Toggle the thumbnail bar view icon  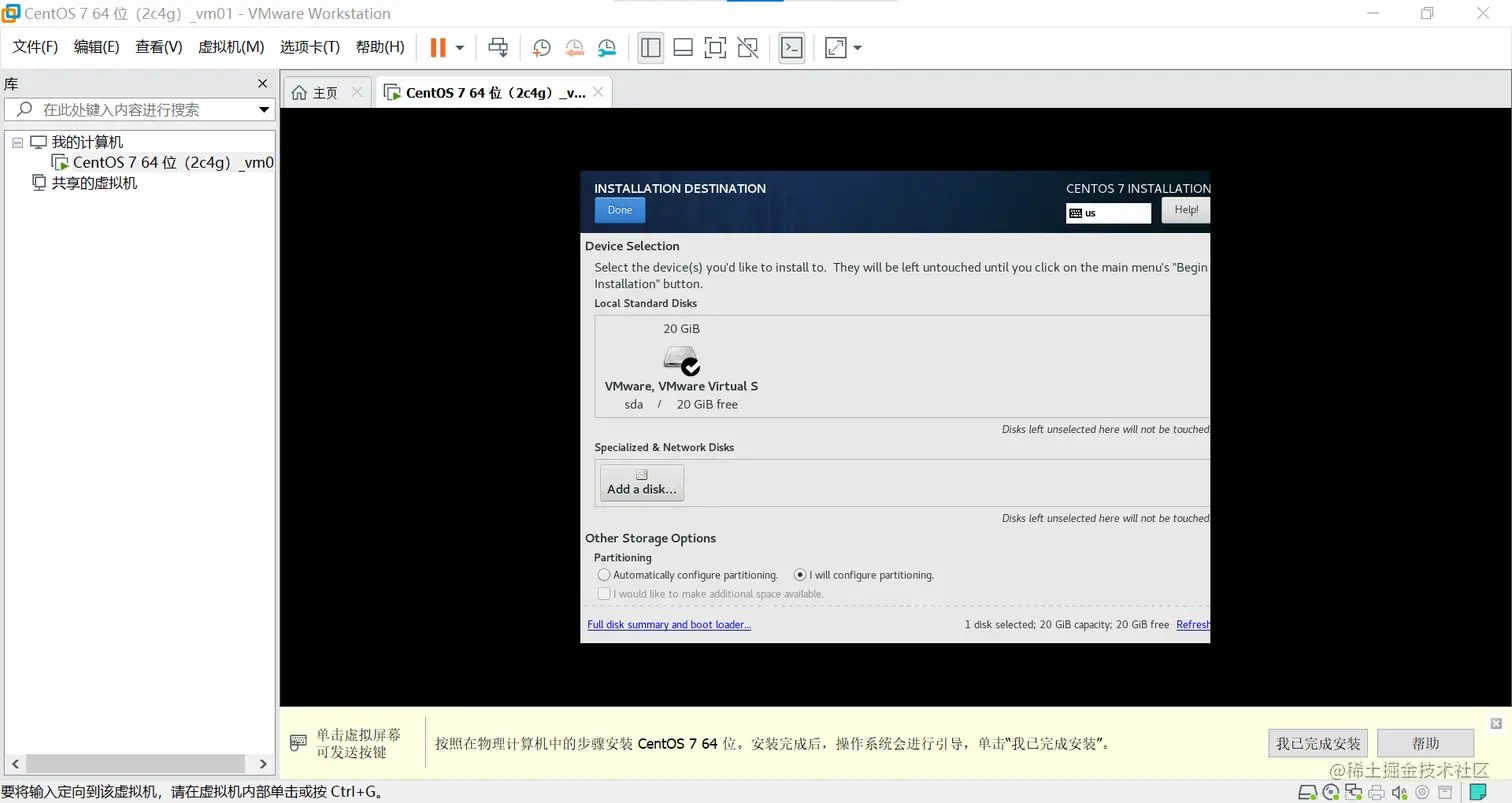tap(683, 47)
